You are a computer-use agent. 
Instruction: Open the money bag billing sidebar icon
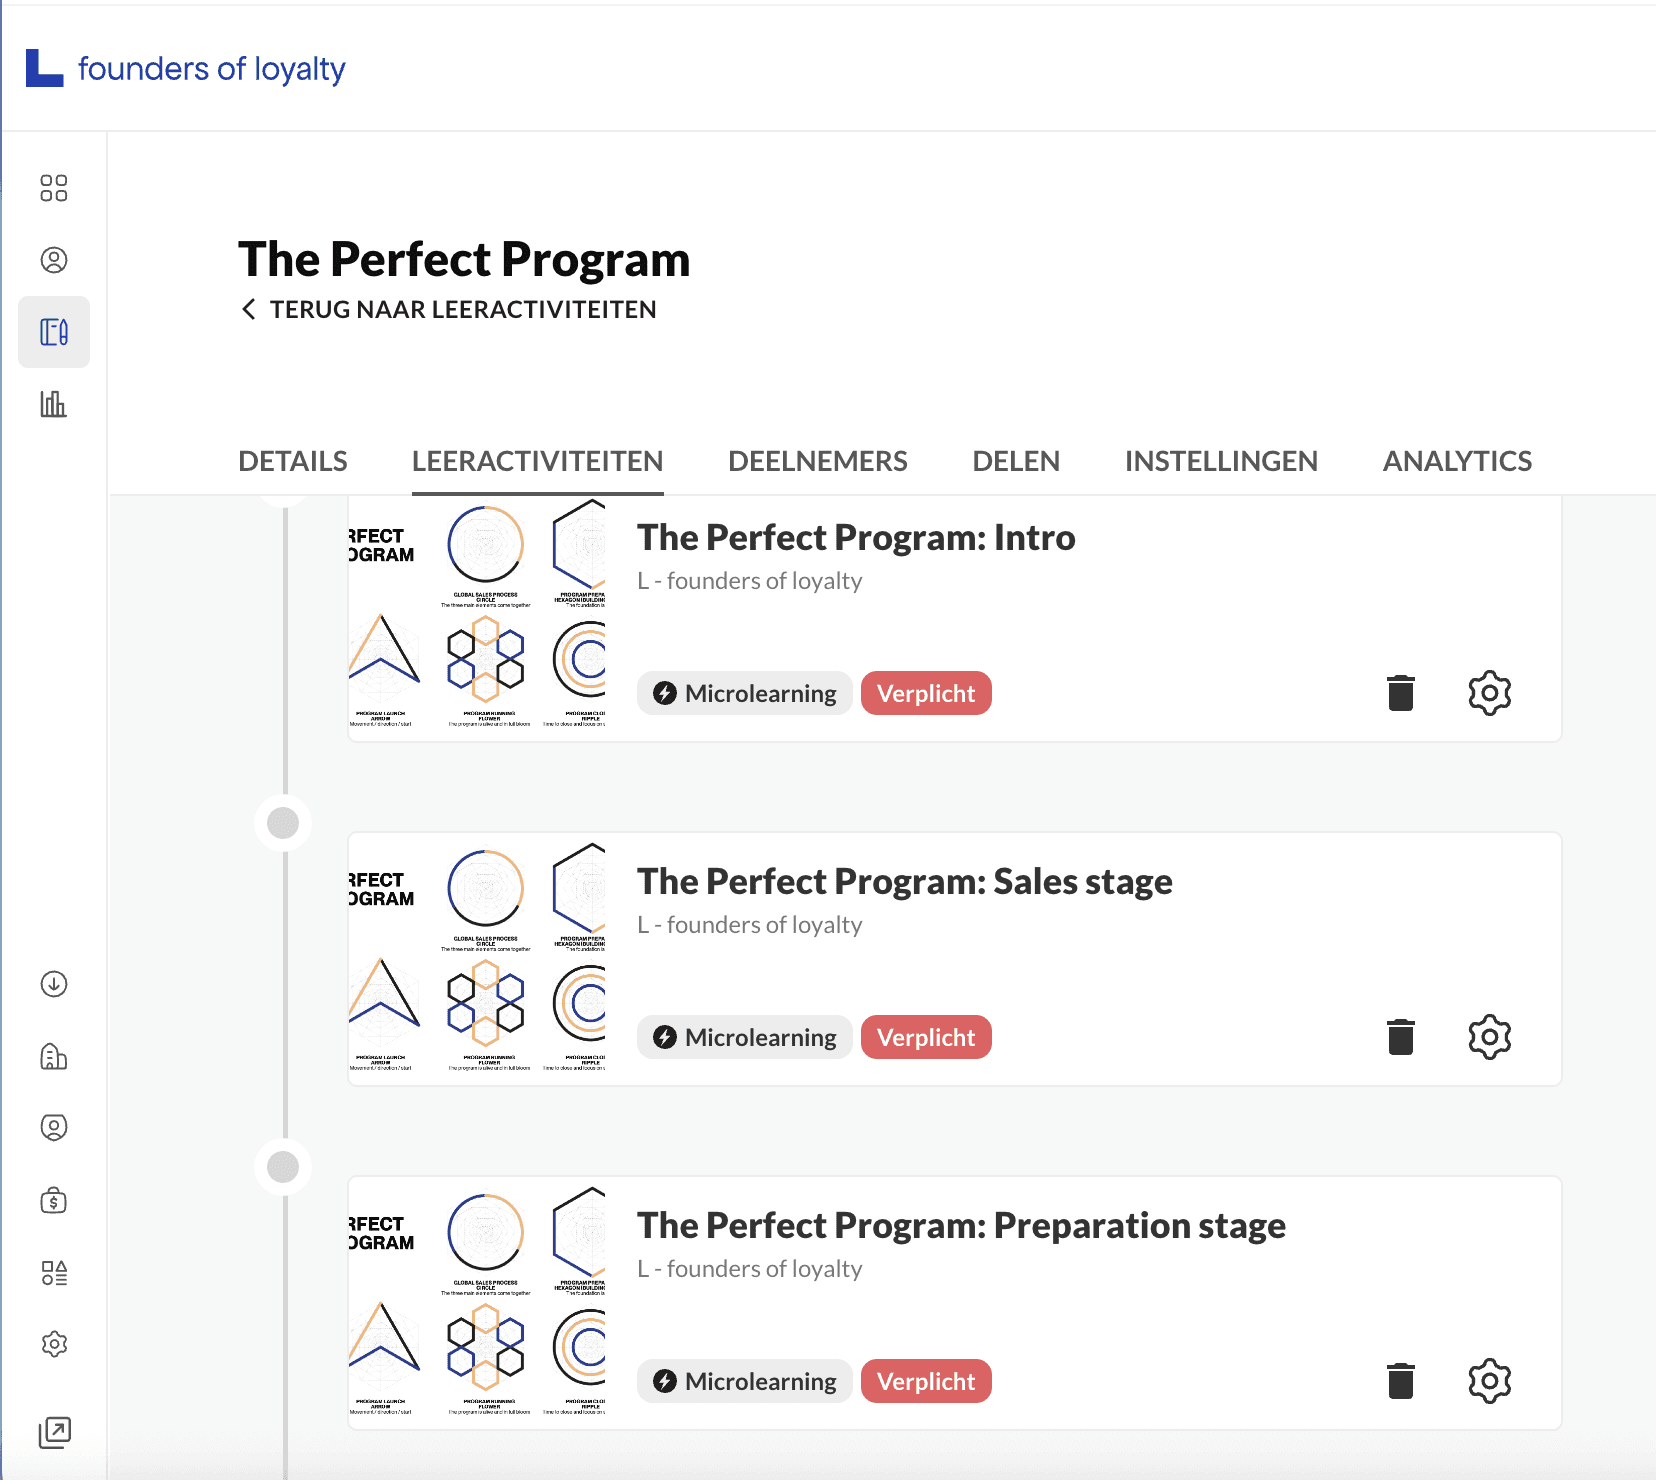54,1200
